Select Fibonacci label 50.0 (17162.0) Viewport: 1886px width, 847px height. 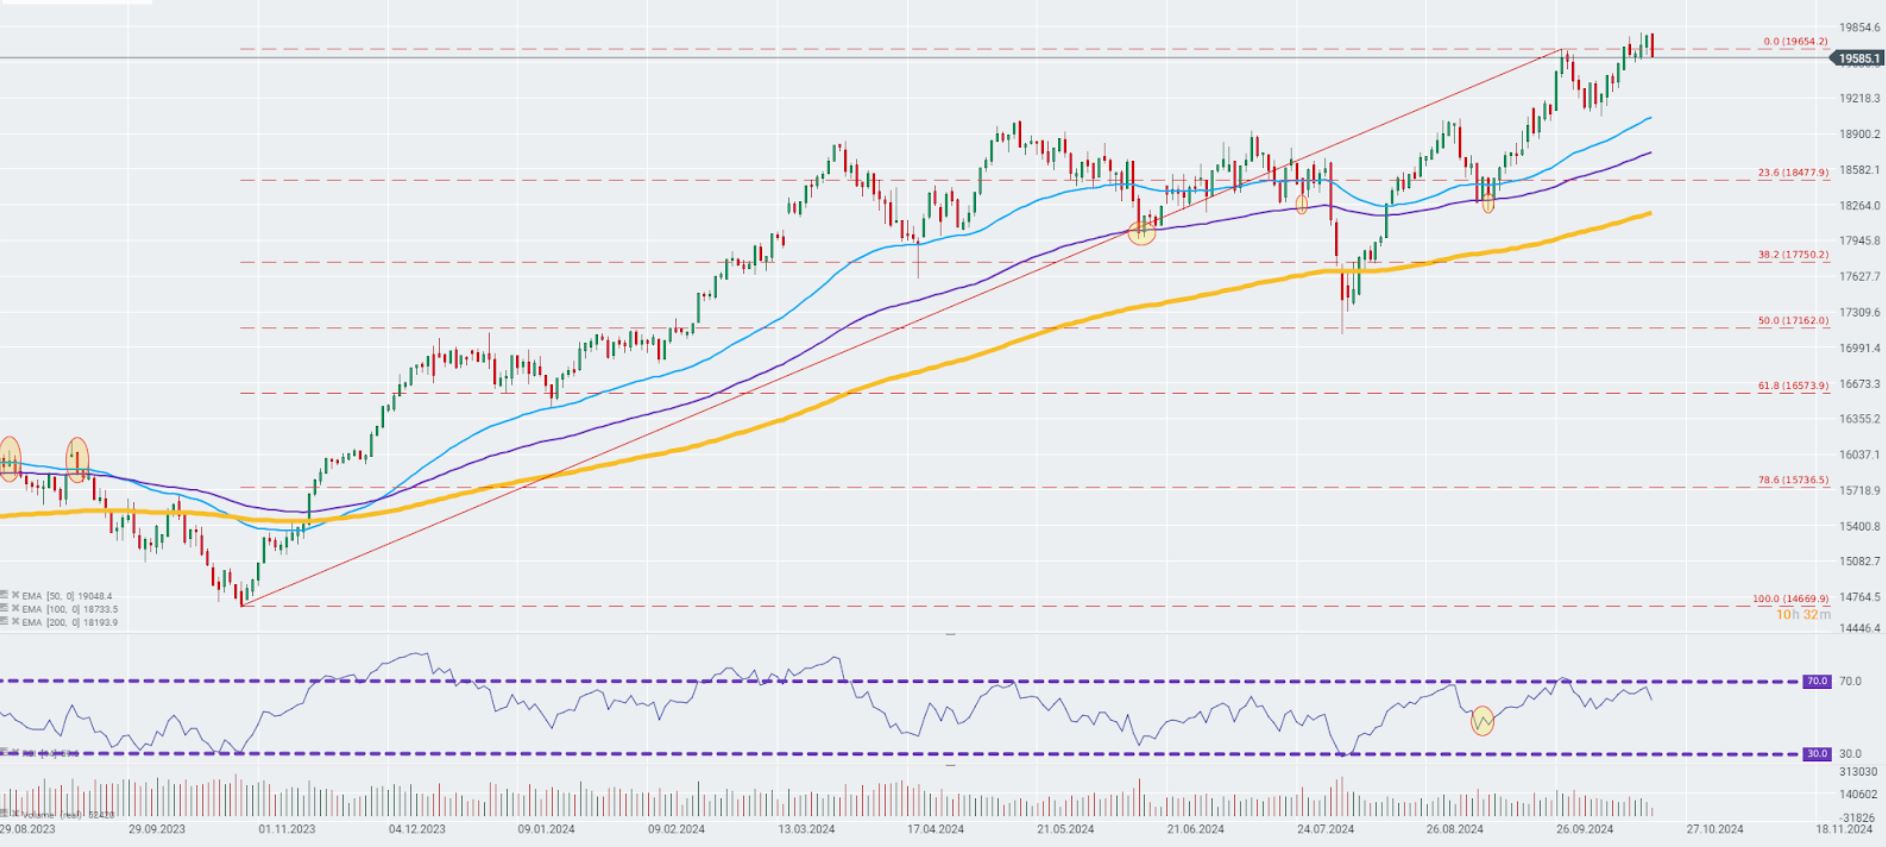coord(1793,321)
